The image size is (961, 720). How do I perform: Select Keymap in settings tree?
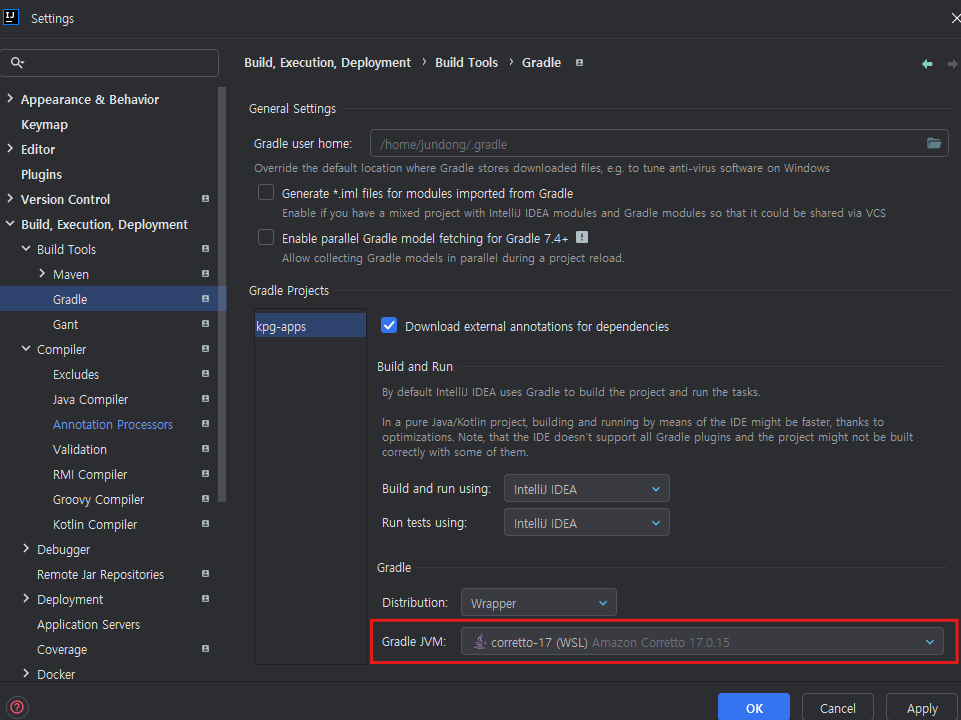44,124
